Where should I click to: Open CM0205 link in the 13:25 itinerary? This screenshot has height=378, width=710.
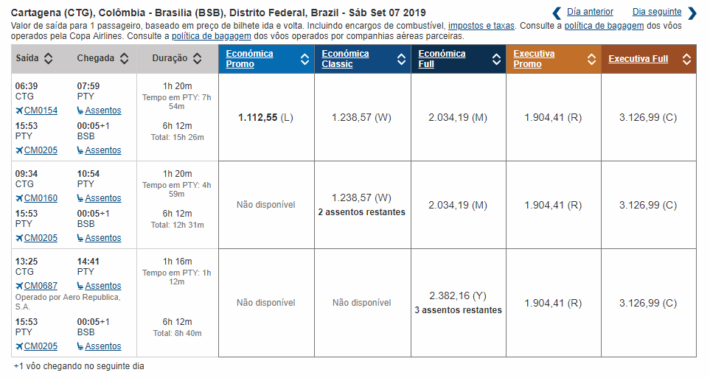tap(41, 346)
